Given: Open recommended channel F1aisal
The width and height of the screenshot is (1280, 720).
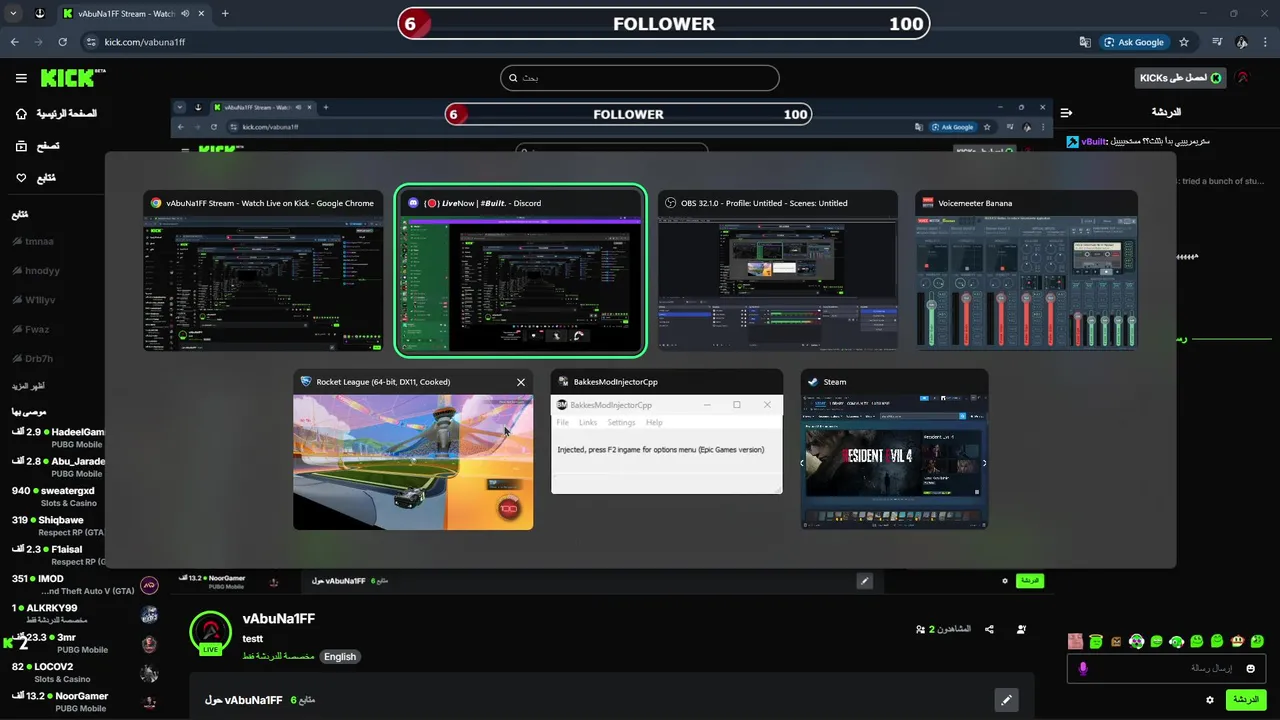Looking at the screenshot, I should tap(58, 555).
